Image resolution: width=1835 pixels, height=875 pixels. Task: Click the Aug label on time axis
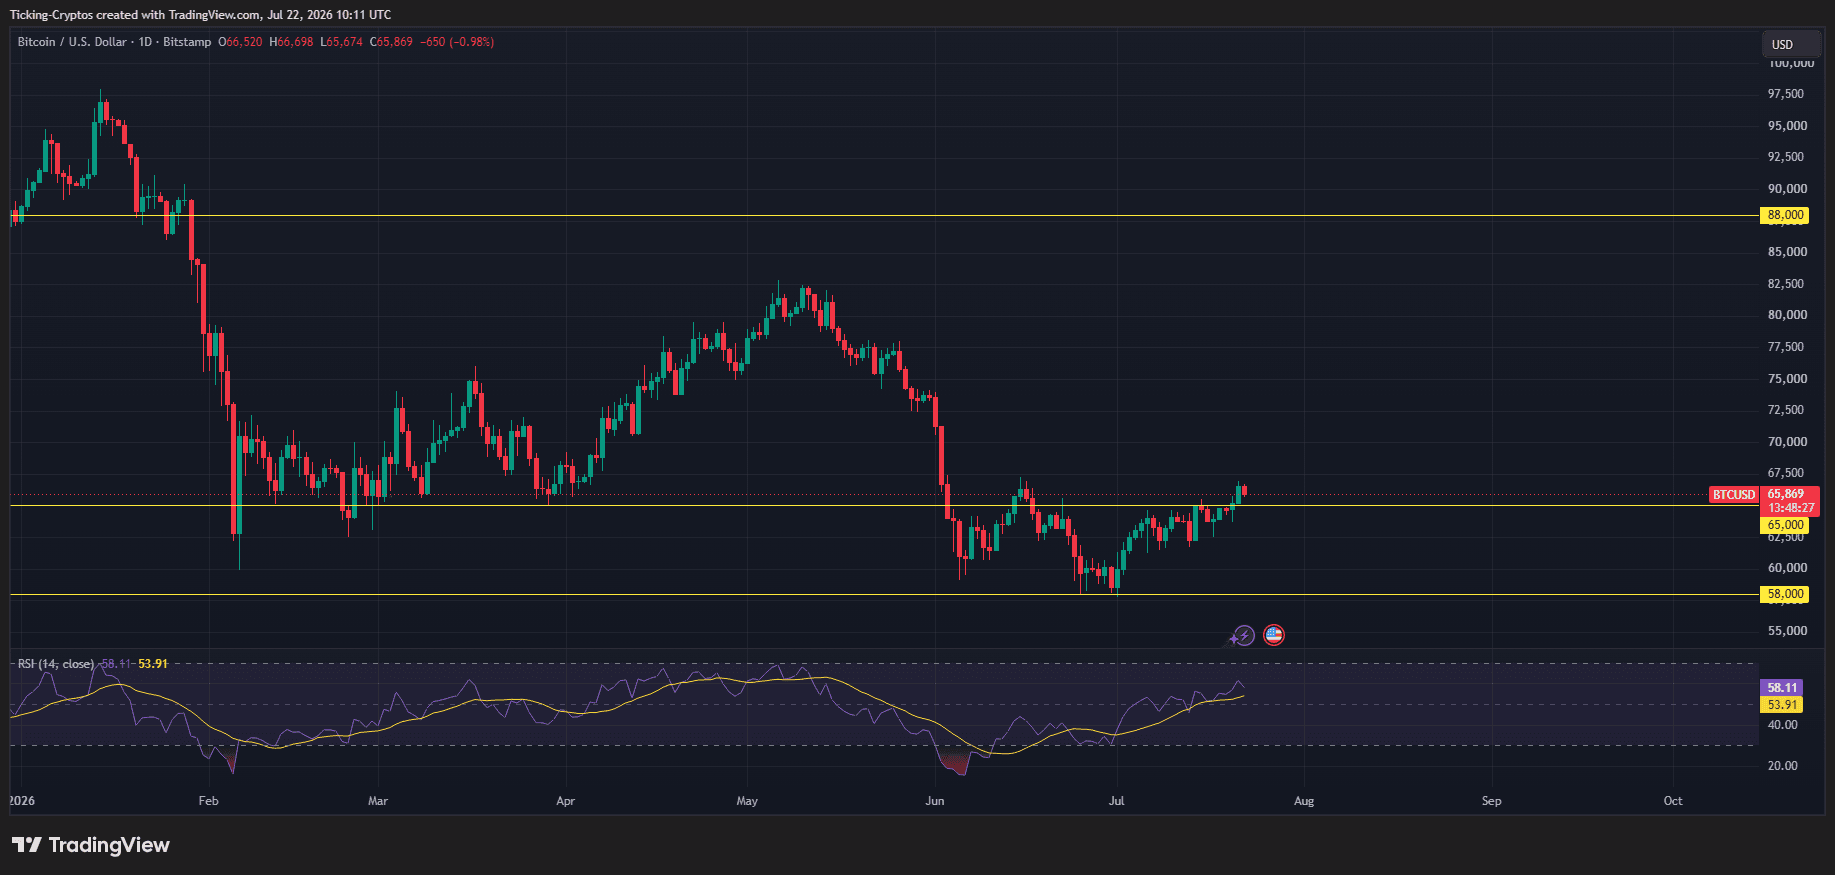tap(1304, 801)
